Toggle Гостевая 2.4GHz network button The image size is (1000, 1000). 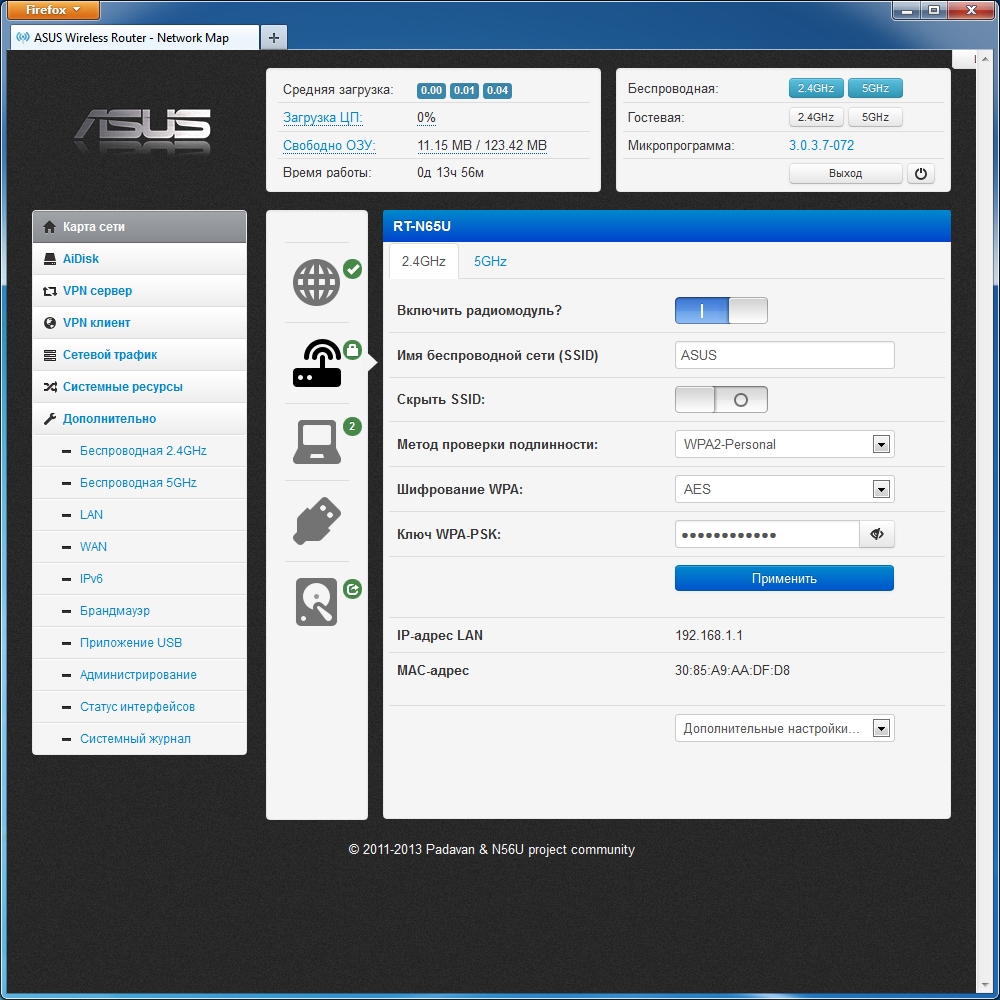816,117
